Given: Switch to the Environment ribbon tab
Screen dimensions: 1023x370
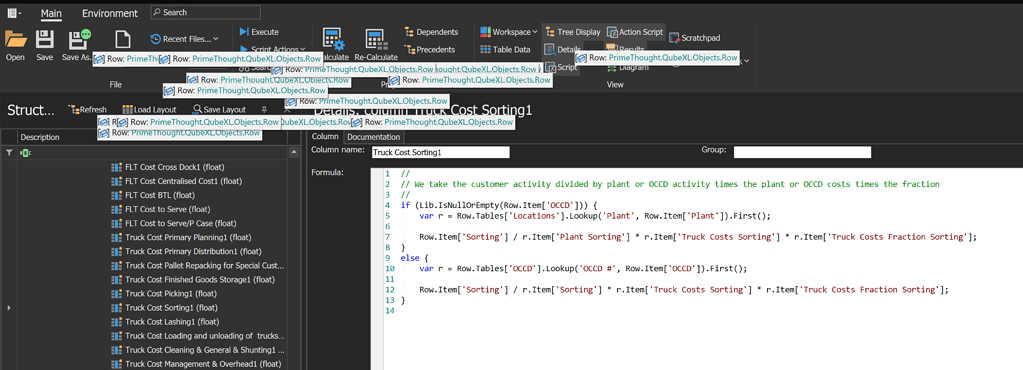Looking at the screenshot, I should [110, 13].
